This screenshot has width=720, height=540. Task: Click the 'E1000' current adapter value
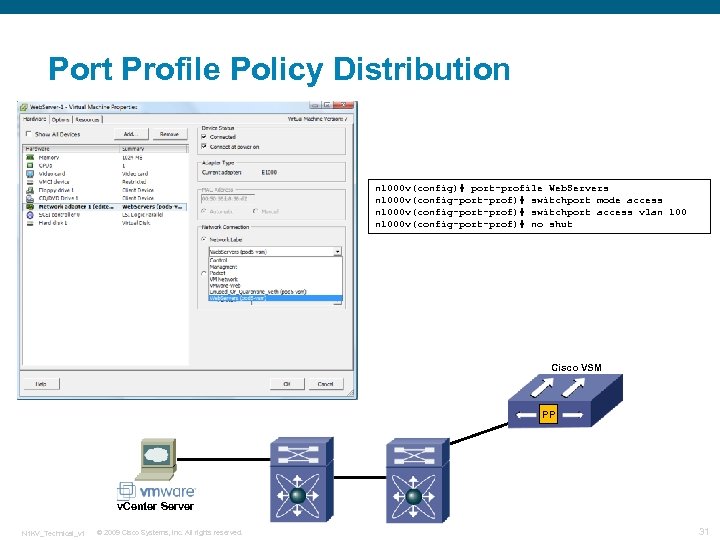click(269, 172)
